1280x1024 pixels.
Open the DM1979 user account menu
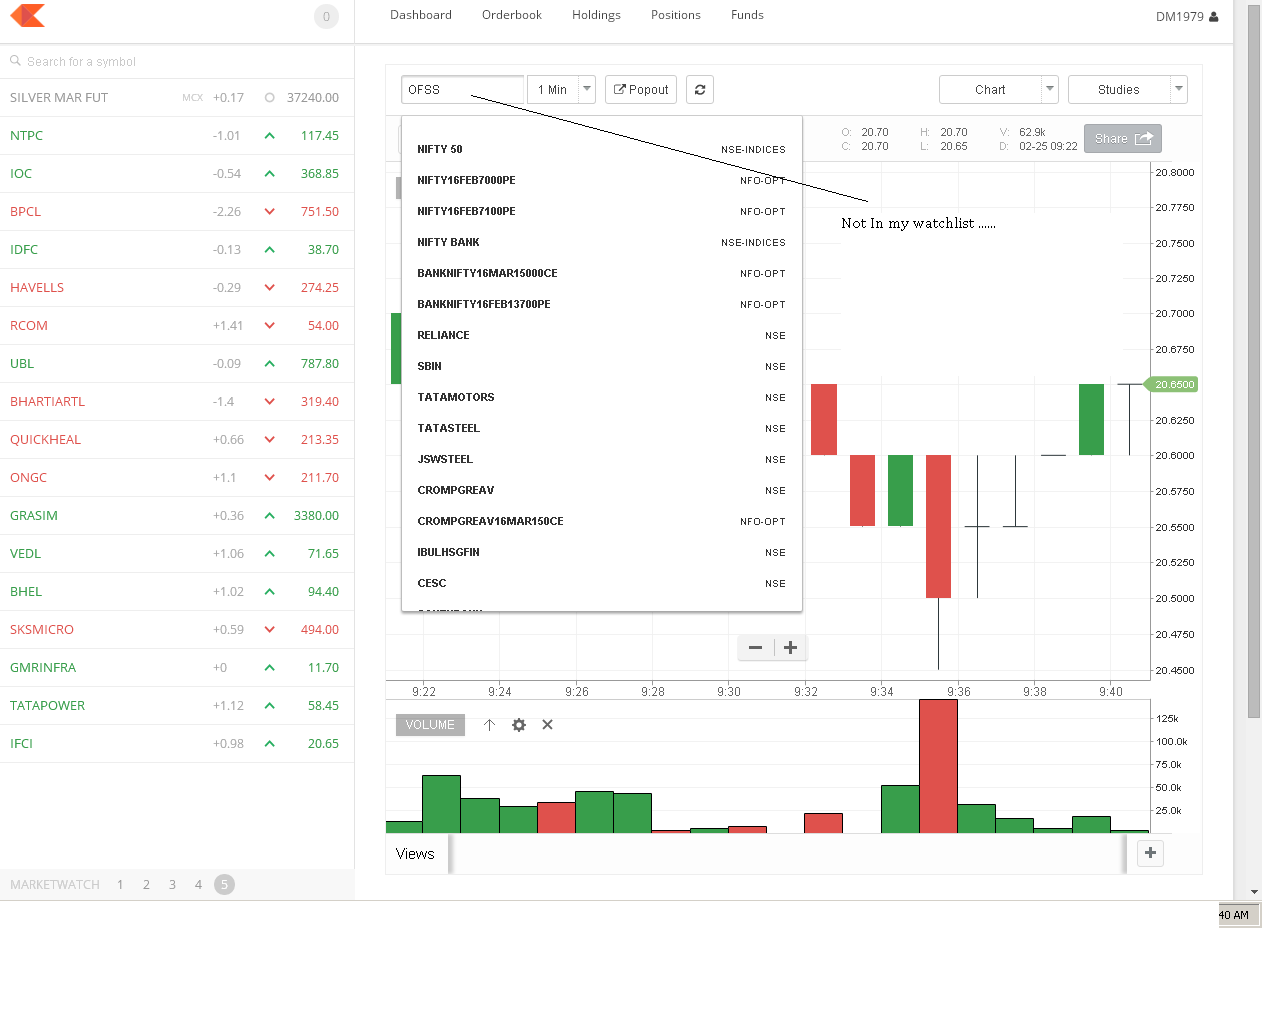(x=1187, y=16)
